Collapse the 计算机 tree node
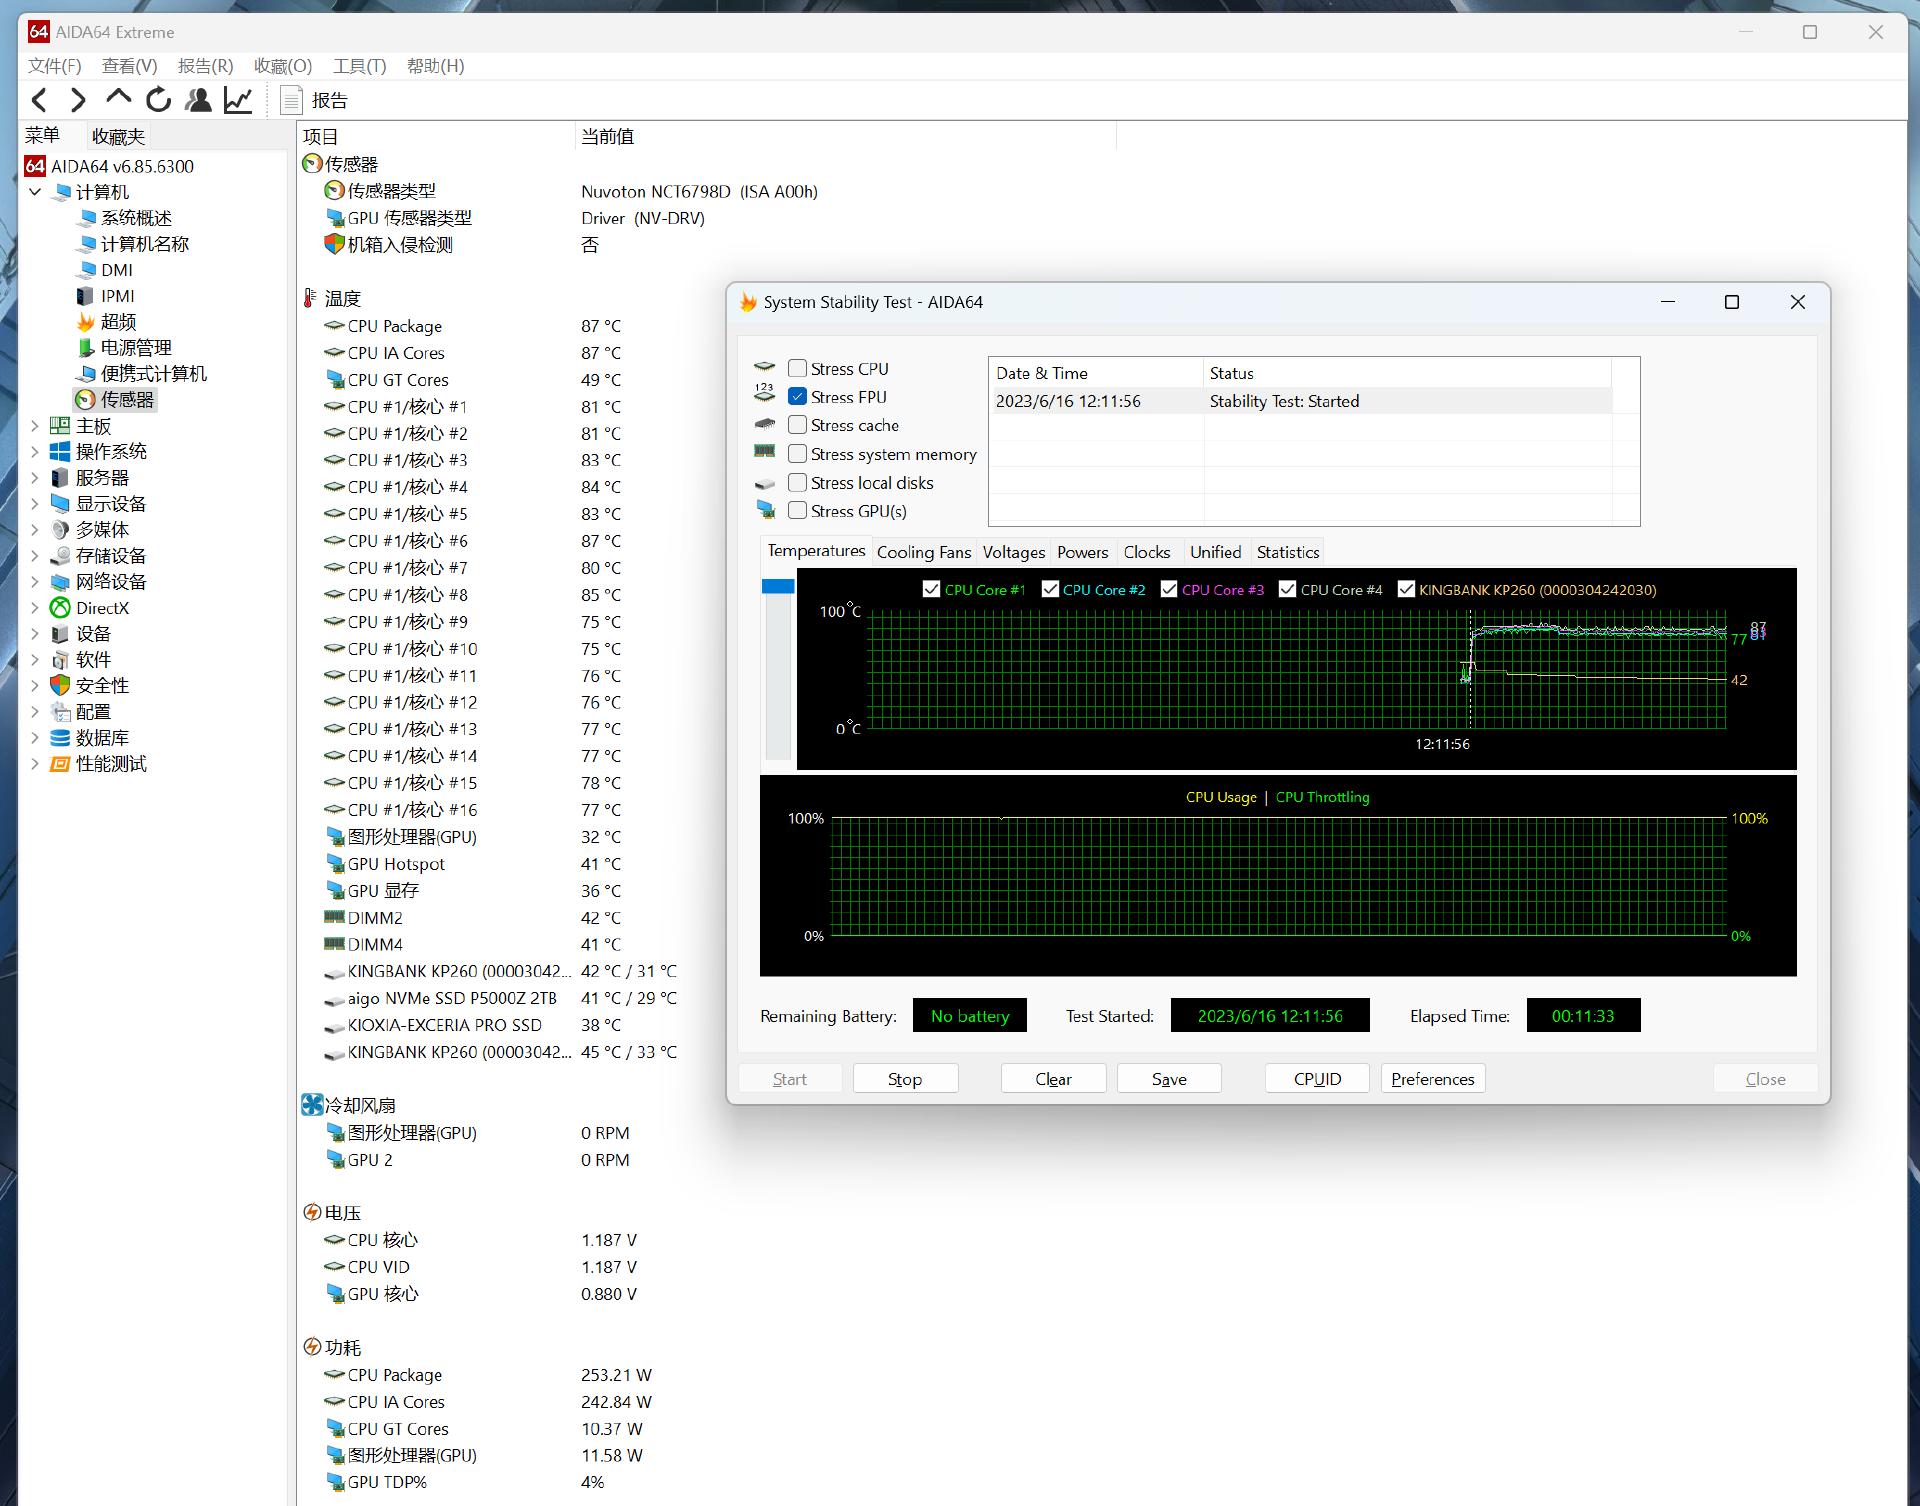 pos(35,192)
